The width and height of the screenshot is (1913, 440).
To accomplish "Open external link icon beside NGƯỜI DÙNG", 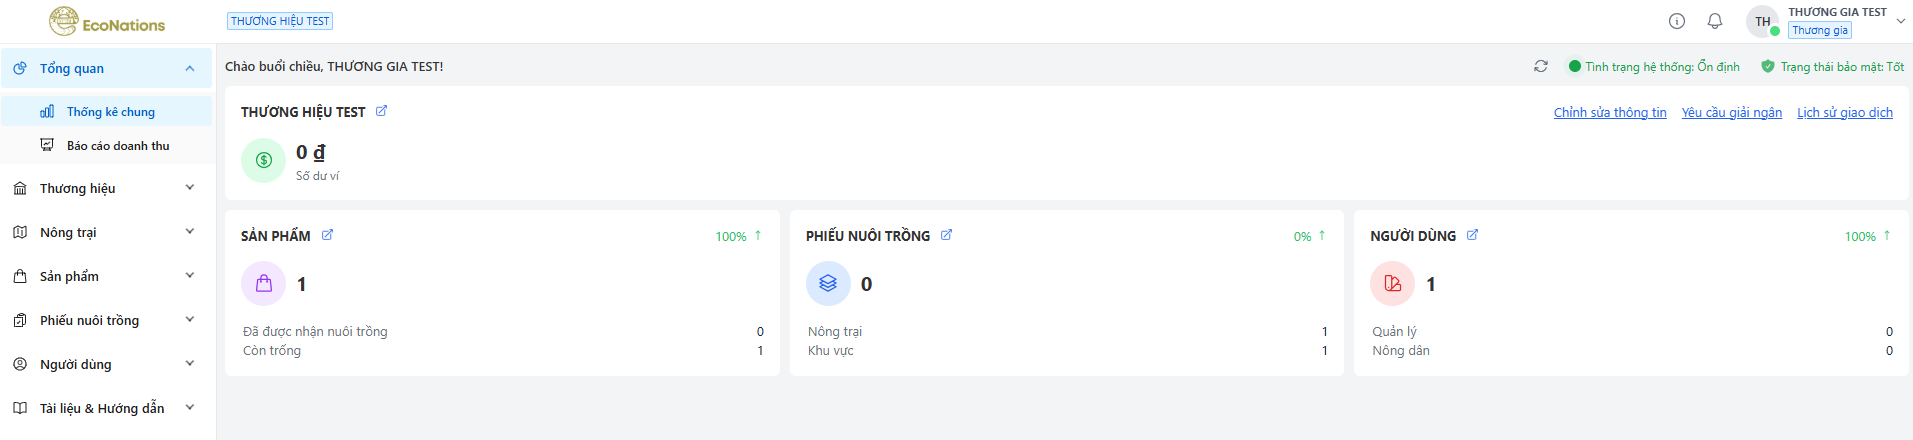I will point(1472,235).
